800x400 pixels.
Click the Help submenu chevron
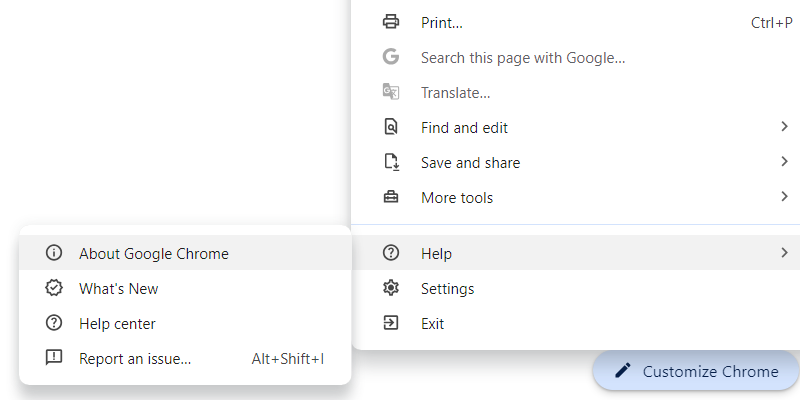coord(785,253)
